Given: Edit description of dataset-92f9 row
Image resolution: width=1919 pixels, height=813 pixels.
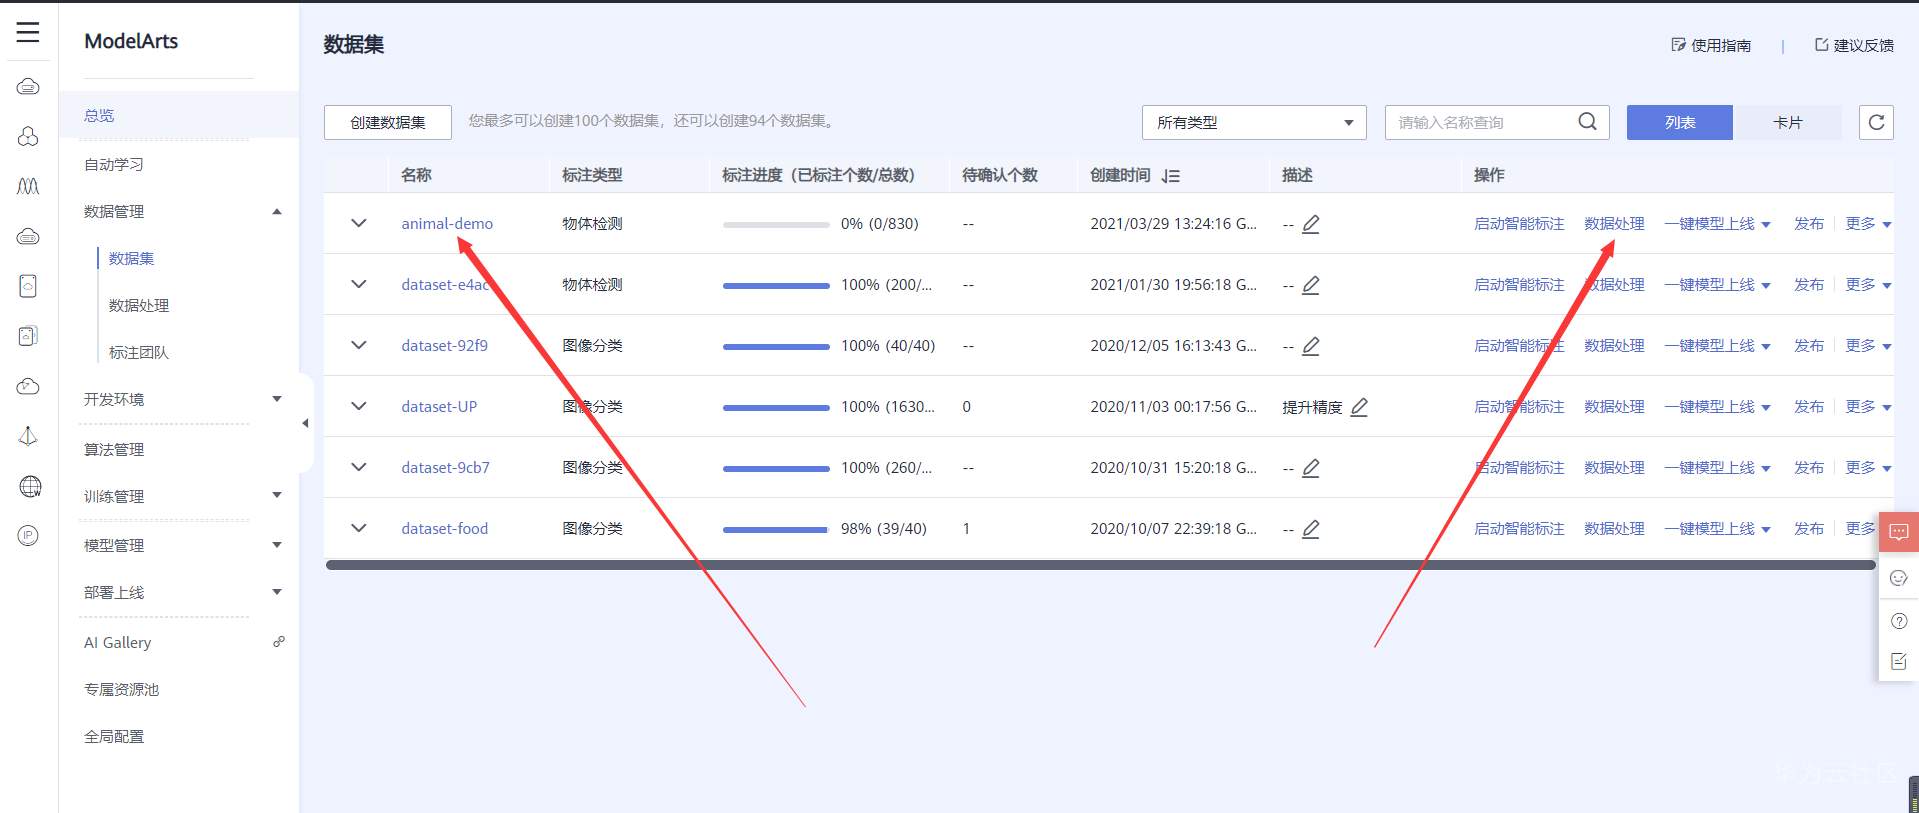Looking at the screenshot, I should pyautogui.click(x=1311, y=346).
